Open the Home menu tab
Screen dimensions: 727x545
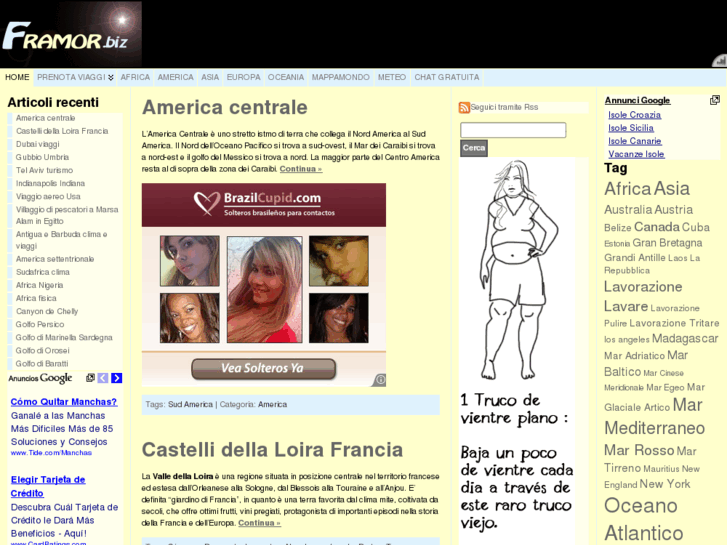[x=17, y=77]
